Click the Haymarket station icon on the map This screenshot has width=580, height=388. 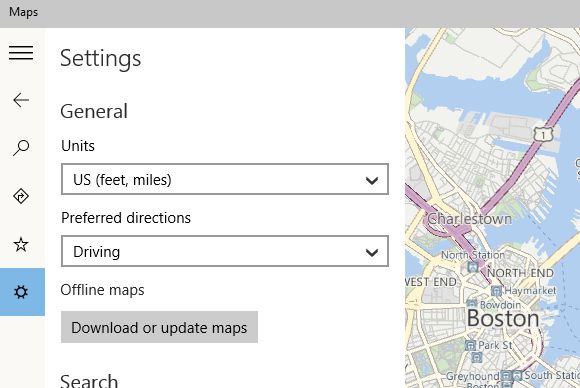[x=496, y=291]
